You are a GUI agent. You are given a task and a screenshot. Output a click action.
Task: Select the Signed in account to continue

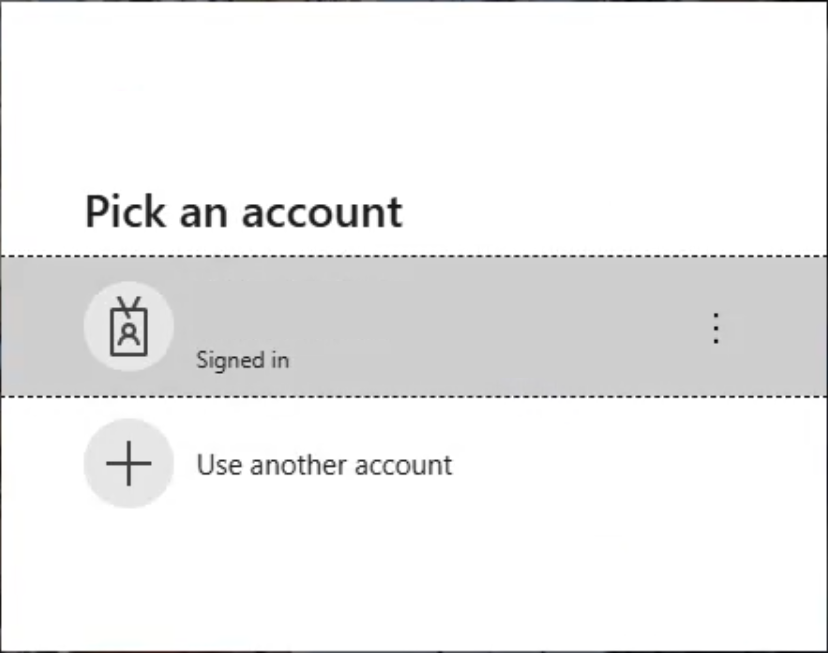pyautogui.click(x=400, y=325)
